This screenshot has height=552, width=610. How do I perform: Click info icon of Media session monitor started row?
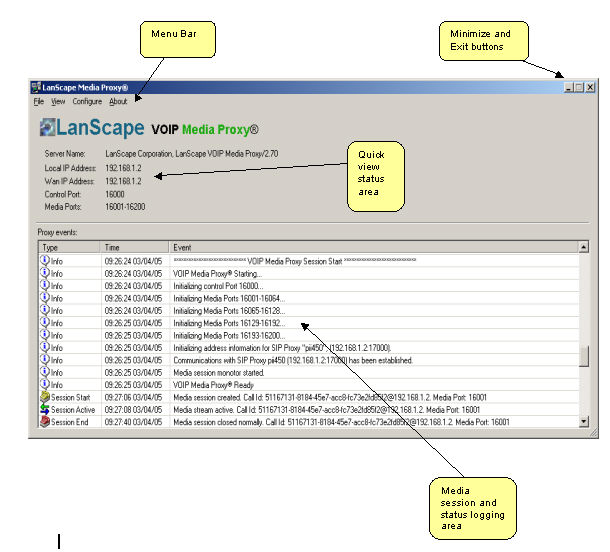pyautogui.click(x=45, y=372)
